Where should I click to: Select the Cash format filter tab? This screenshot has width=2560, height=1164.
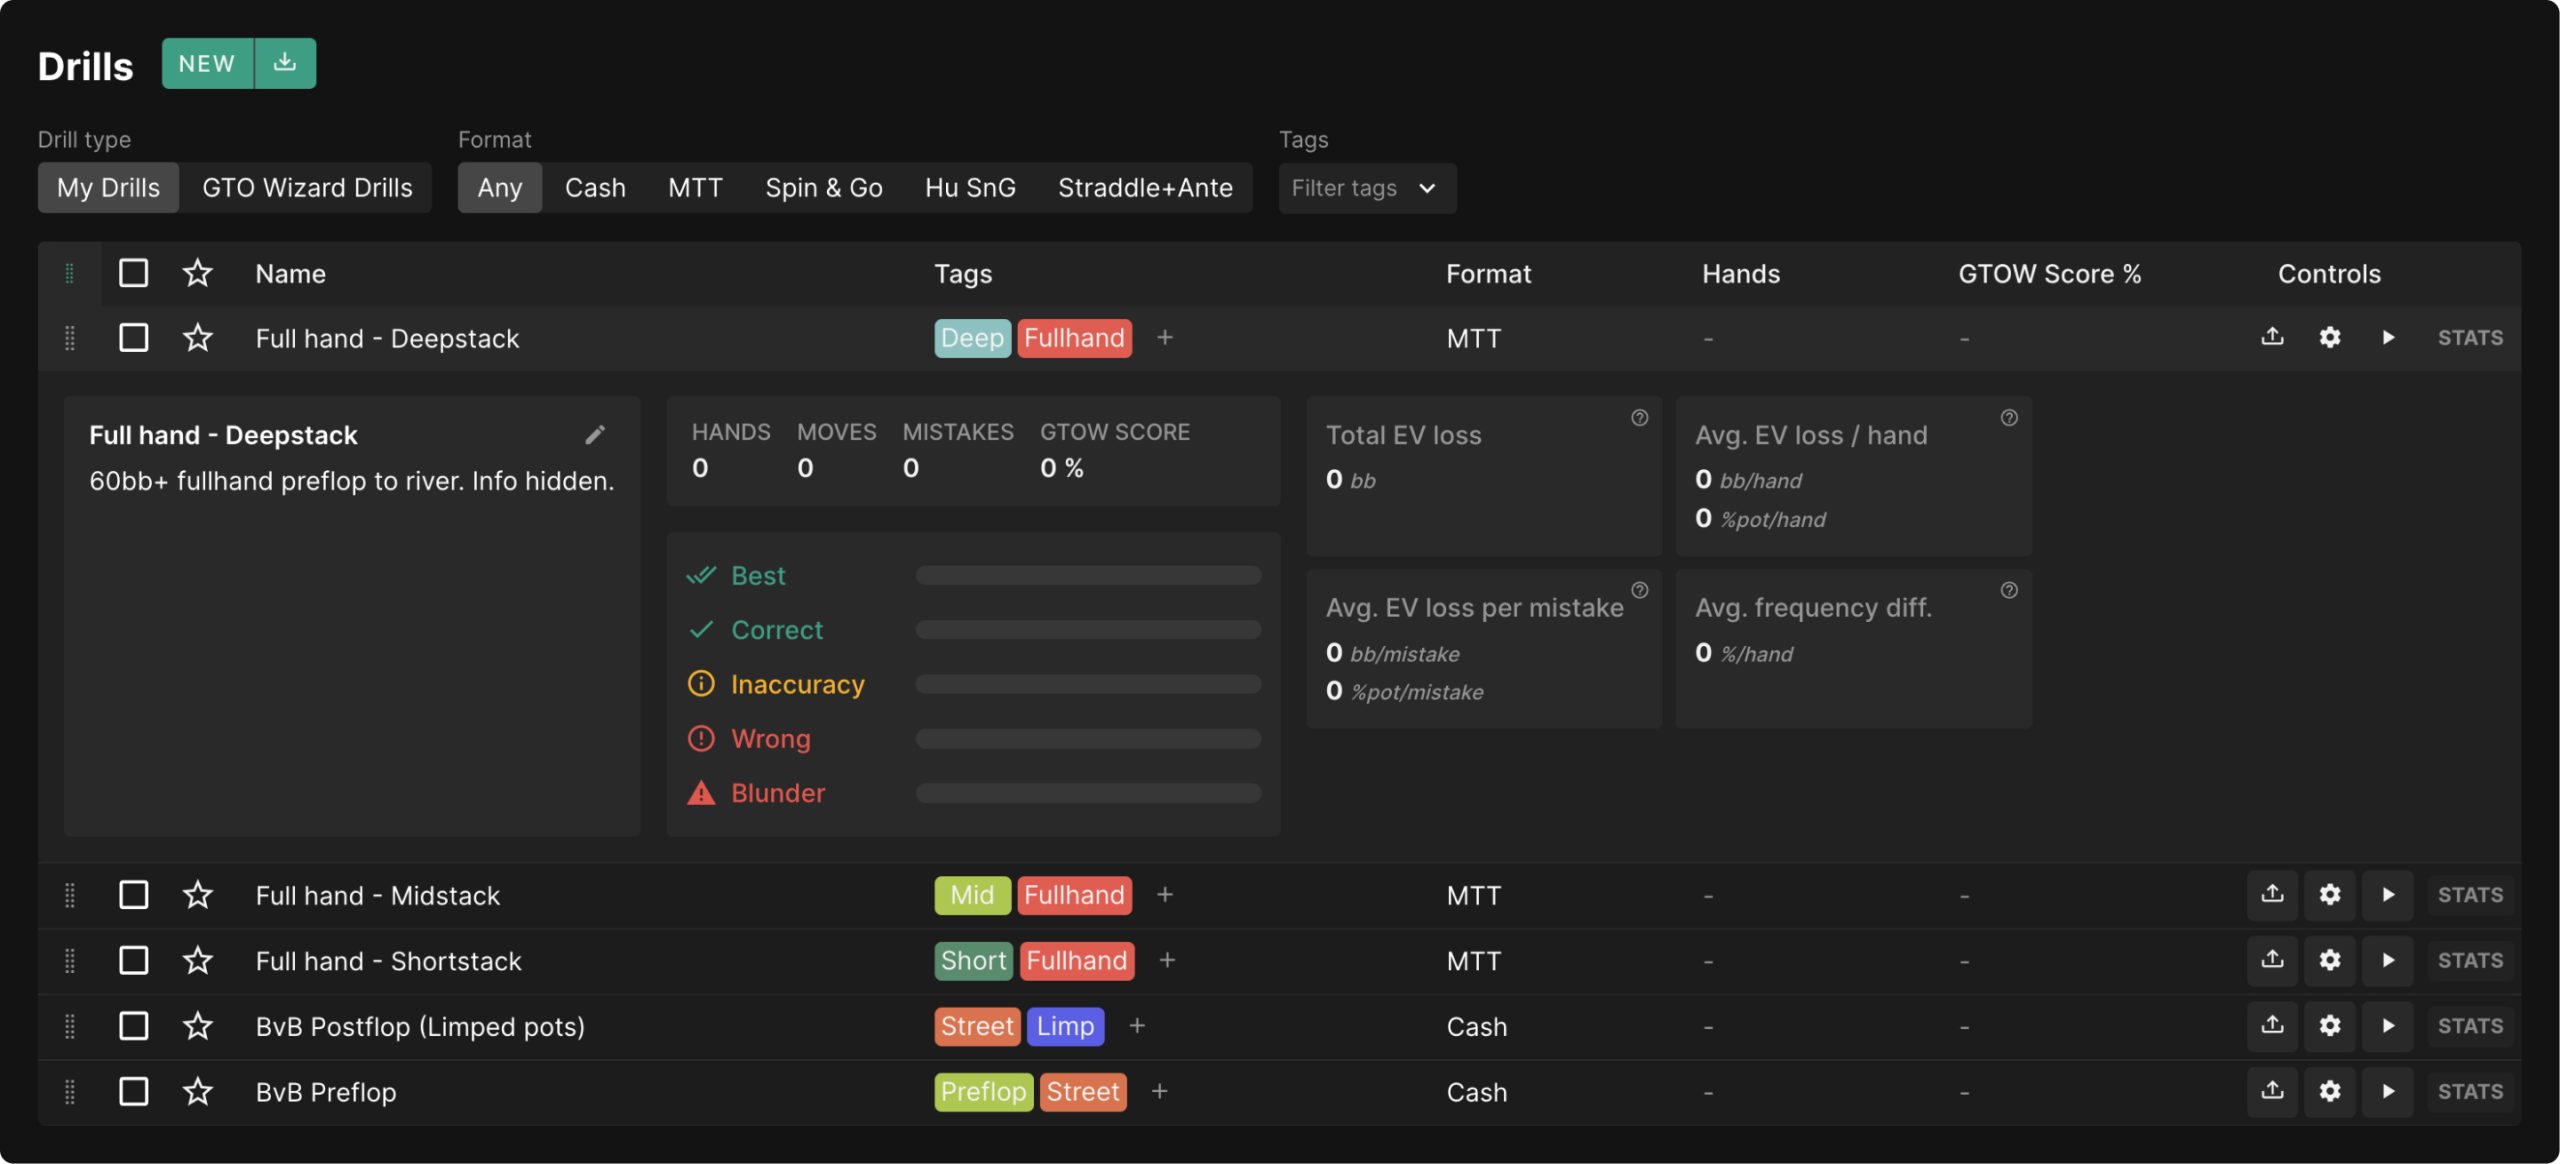(x=594, y=186)
